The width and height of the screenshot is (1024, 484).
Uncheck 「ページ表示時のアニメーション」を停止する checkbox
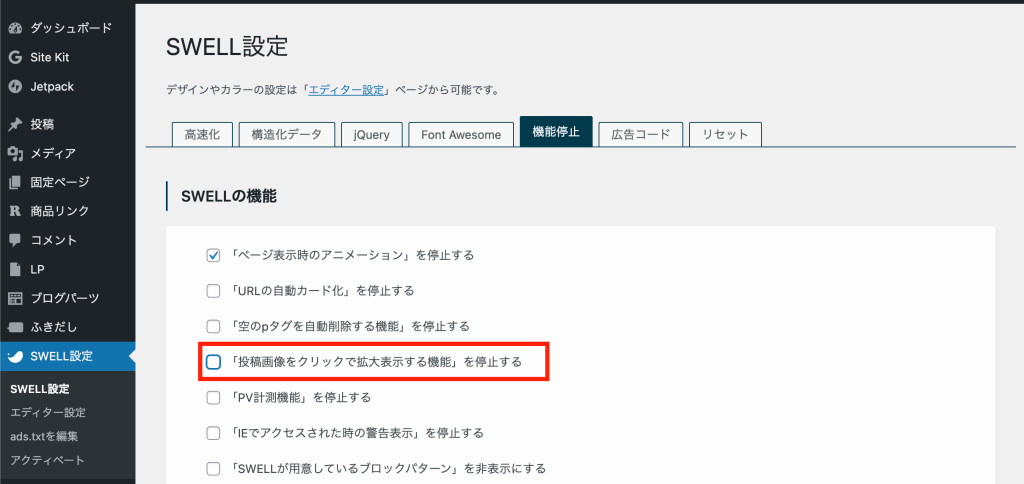pos(213,255)
